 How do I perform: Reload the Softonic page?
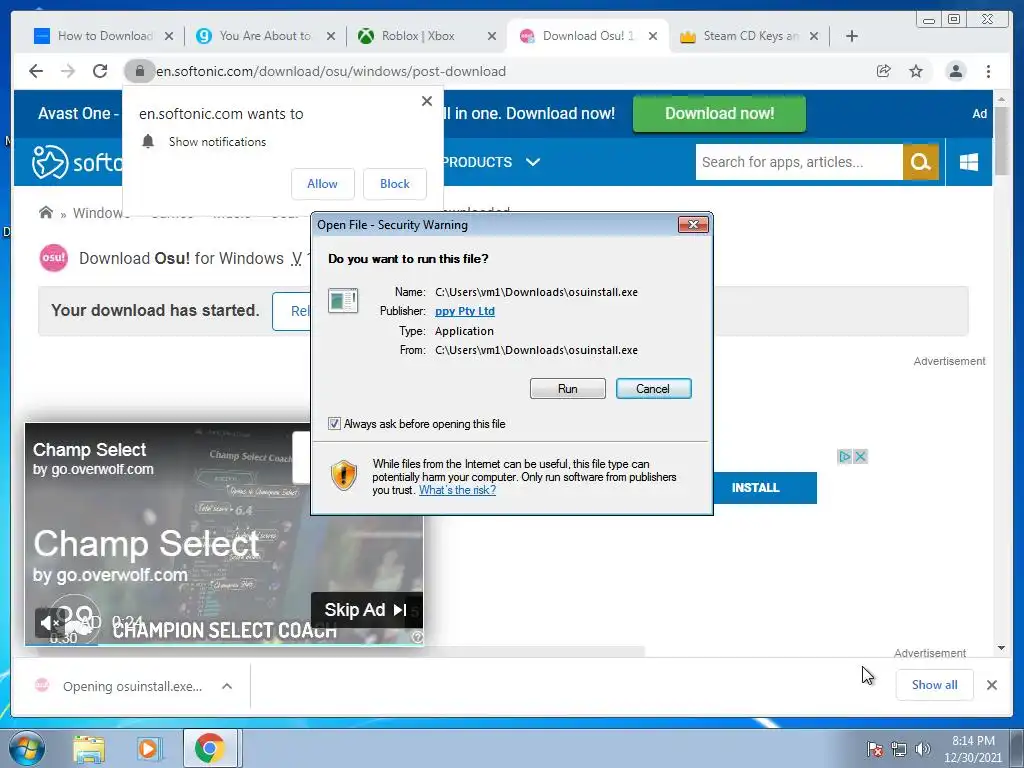(100, 71)
